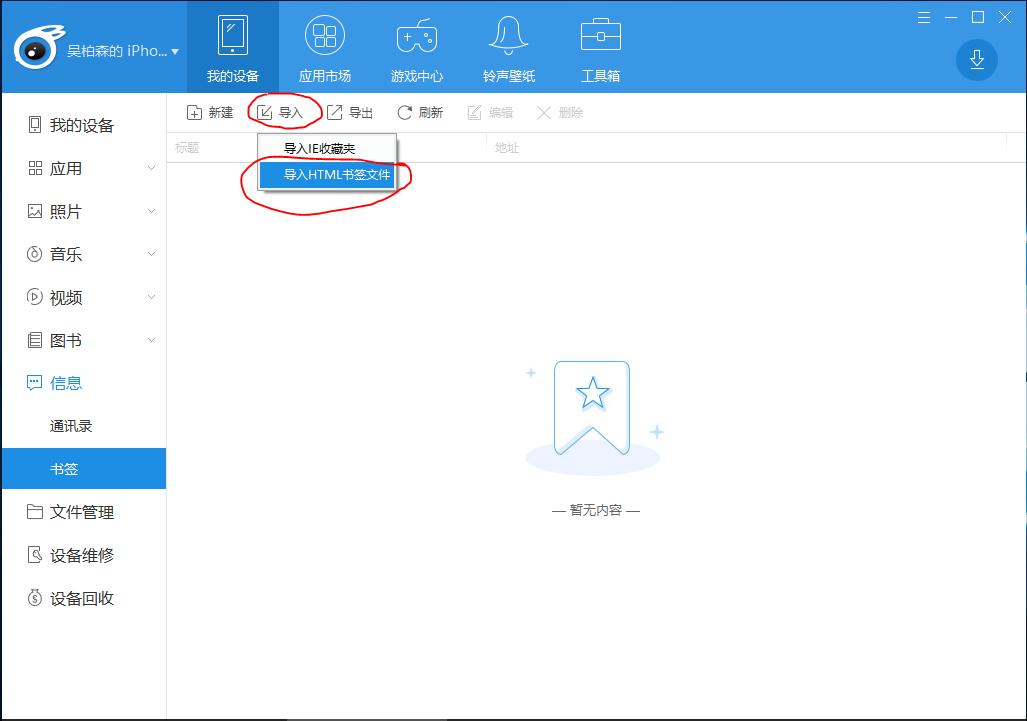Choose 导入HTML书签文件 from the import menu

coord(327,175)
